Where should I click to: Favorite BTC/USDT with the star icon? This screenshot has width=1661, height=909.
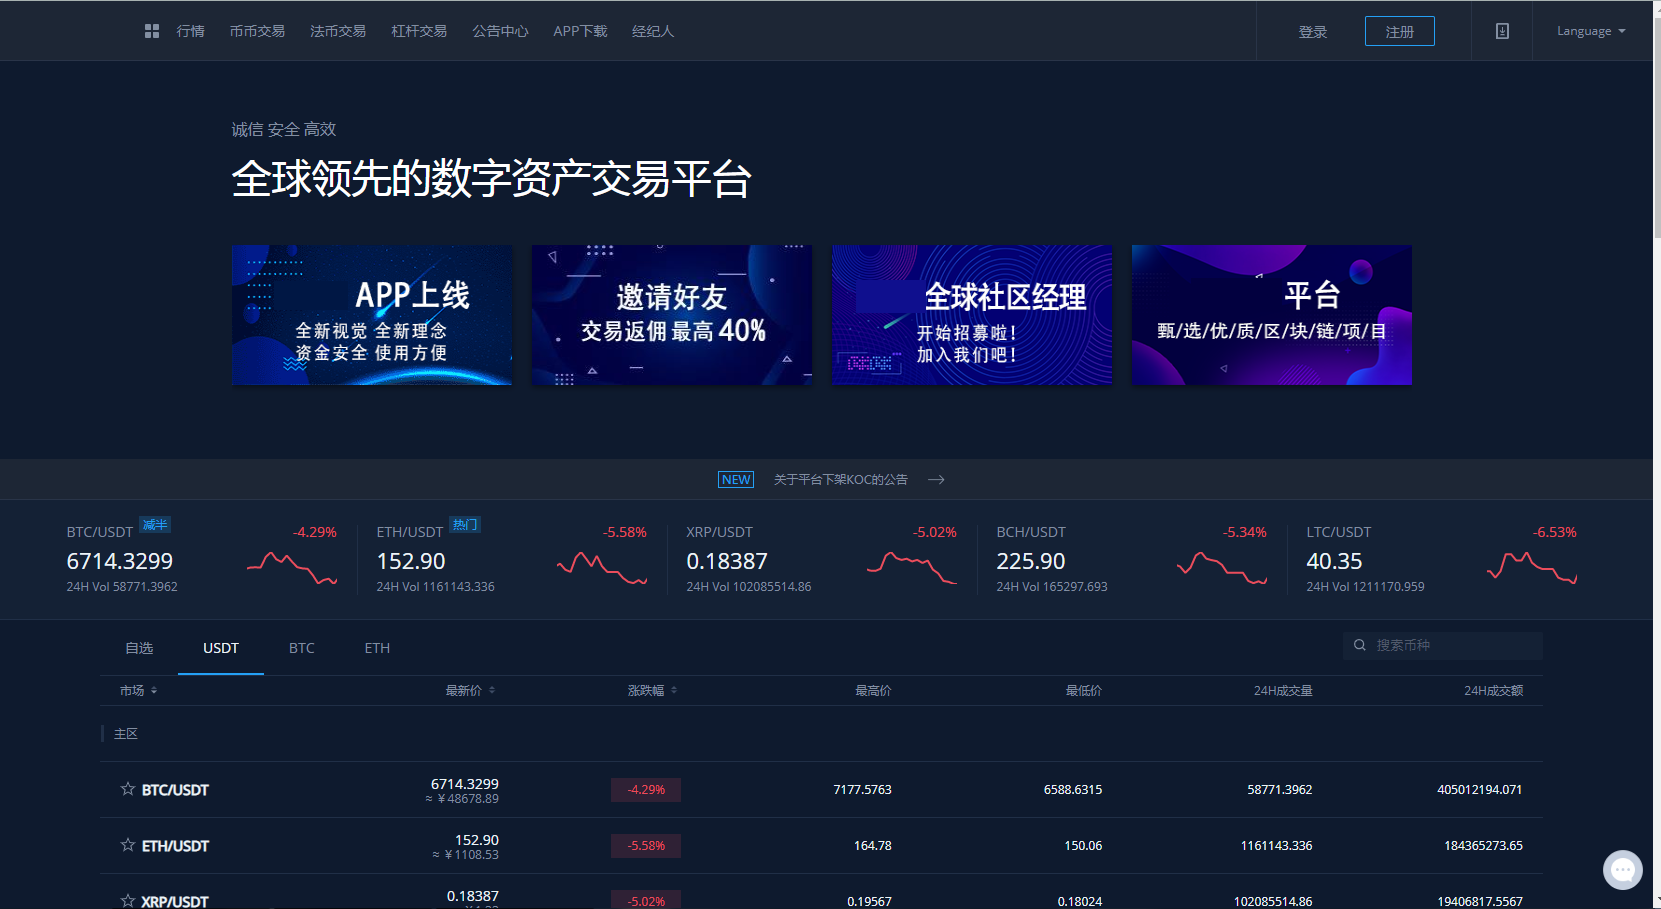tap(128, 789)
